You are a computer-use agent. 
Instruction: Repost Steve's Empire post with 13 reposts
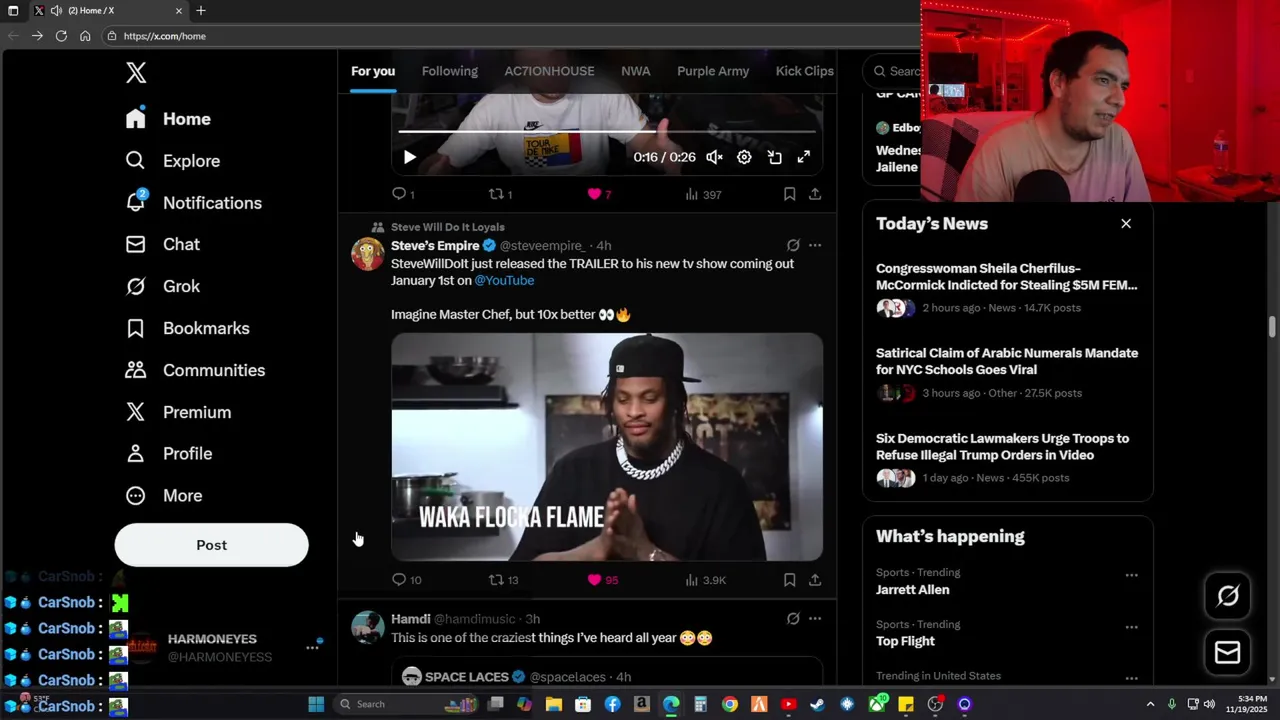503,580
